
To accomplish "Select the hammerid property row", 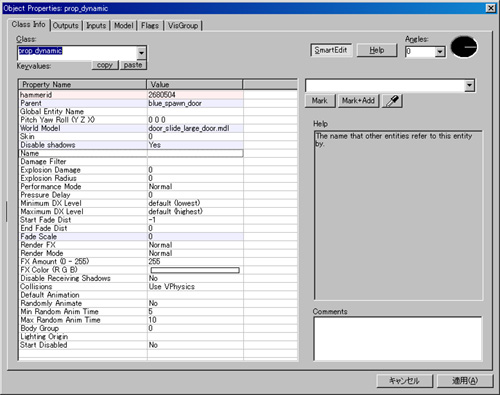I will 131,95.
